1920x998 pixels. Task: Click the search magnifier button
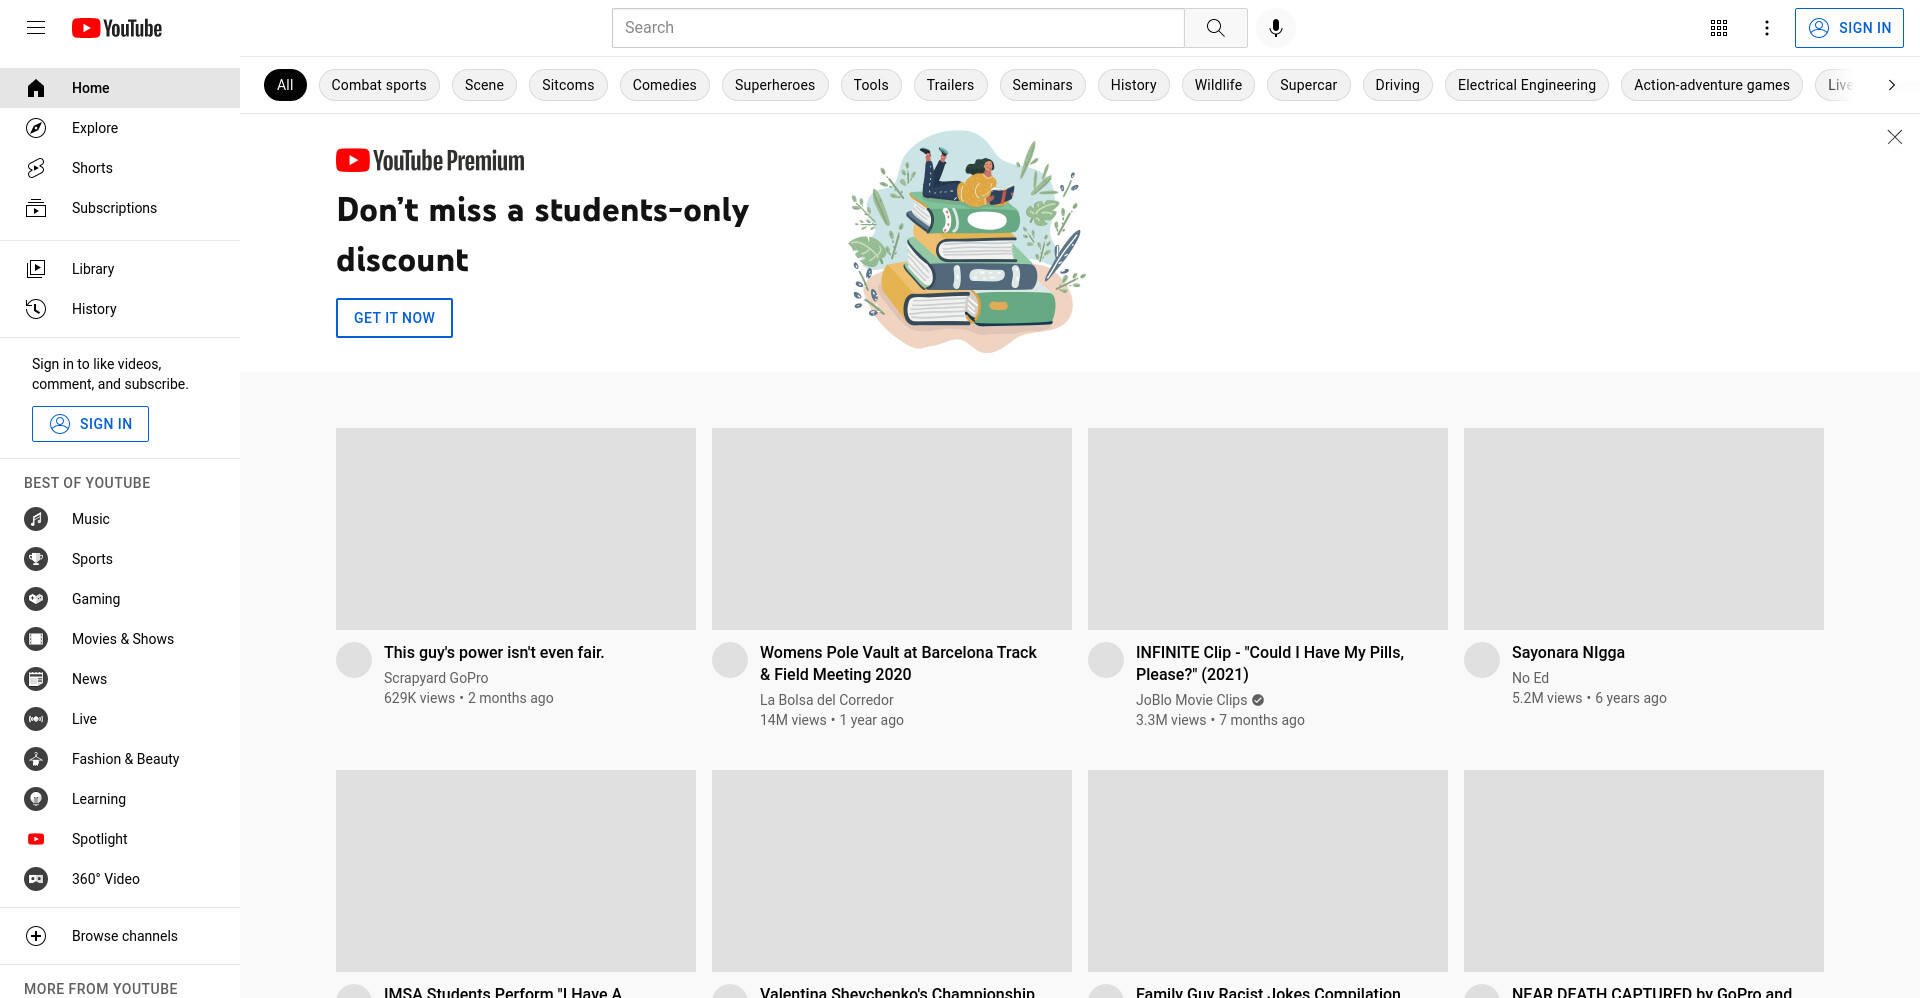1215,28
